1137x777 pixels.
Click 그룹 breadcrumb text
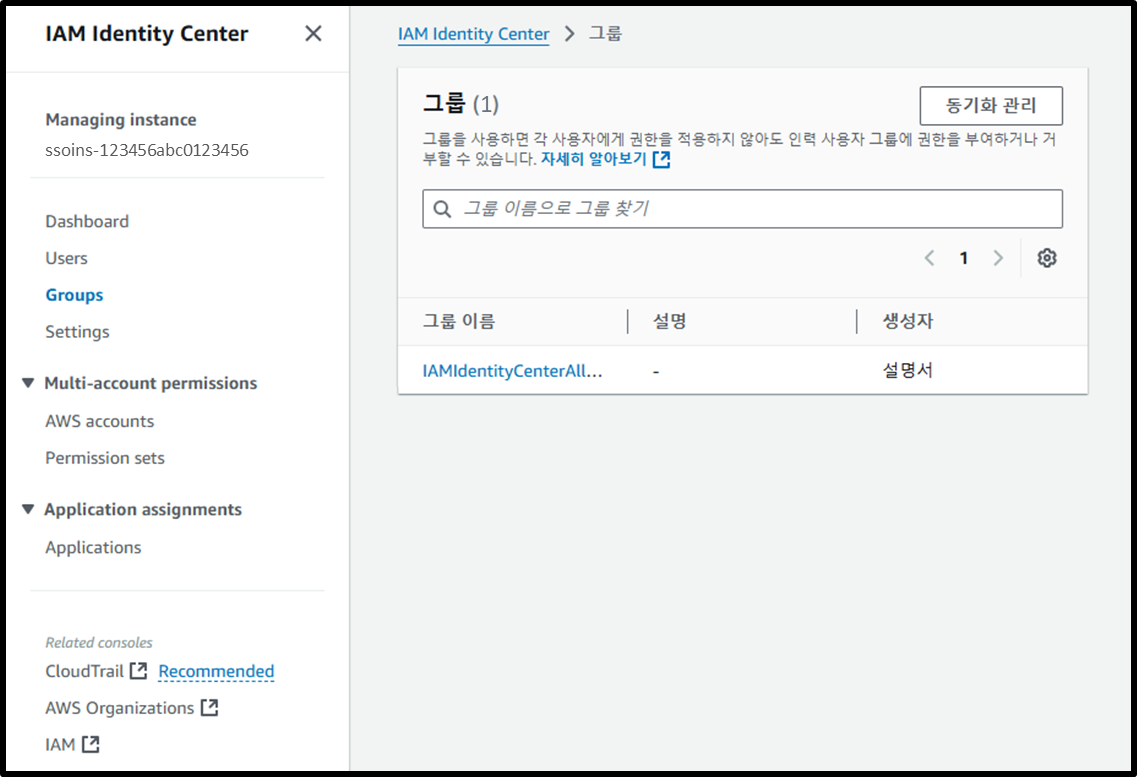click(x=605, y=33)
